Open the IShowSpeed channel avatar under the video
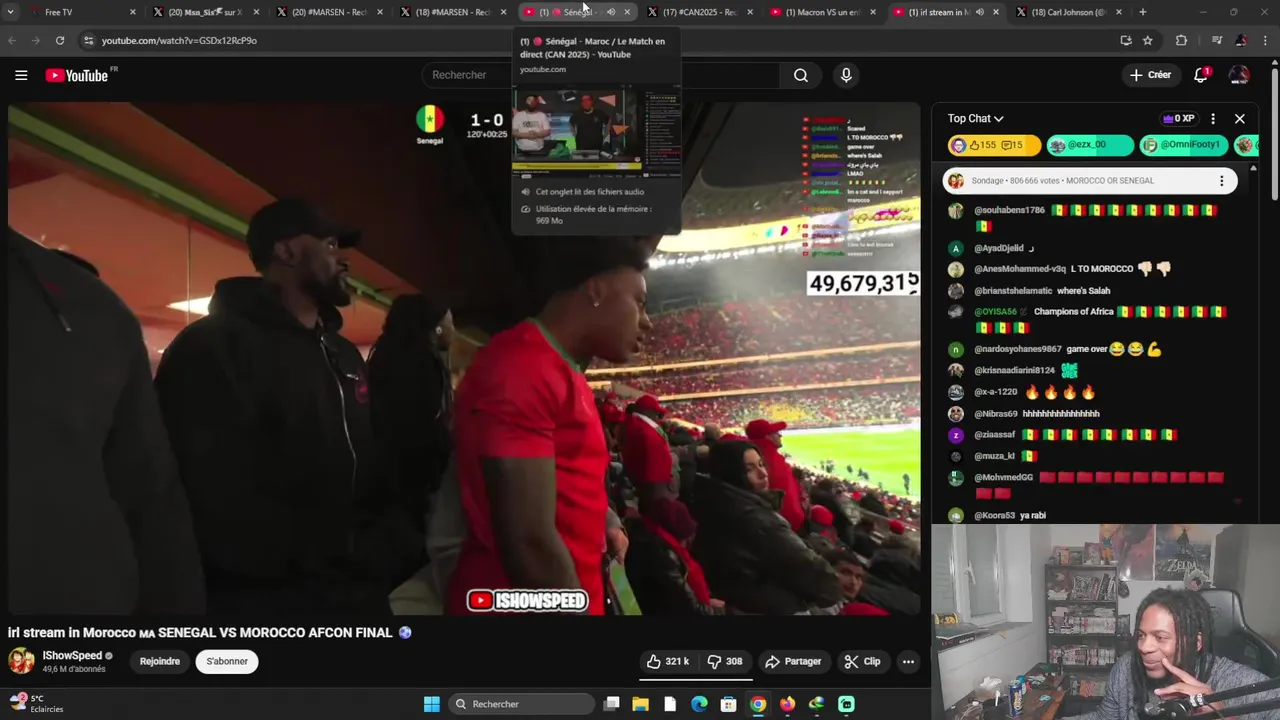 21,661
